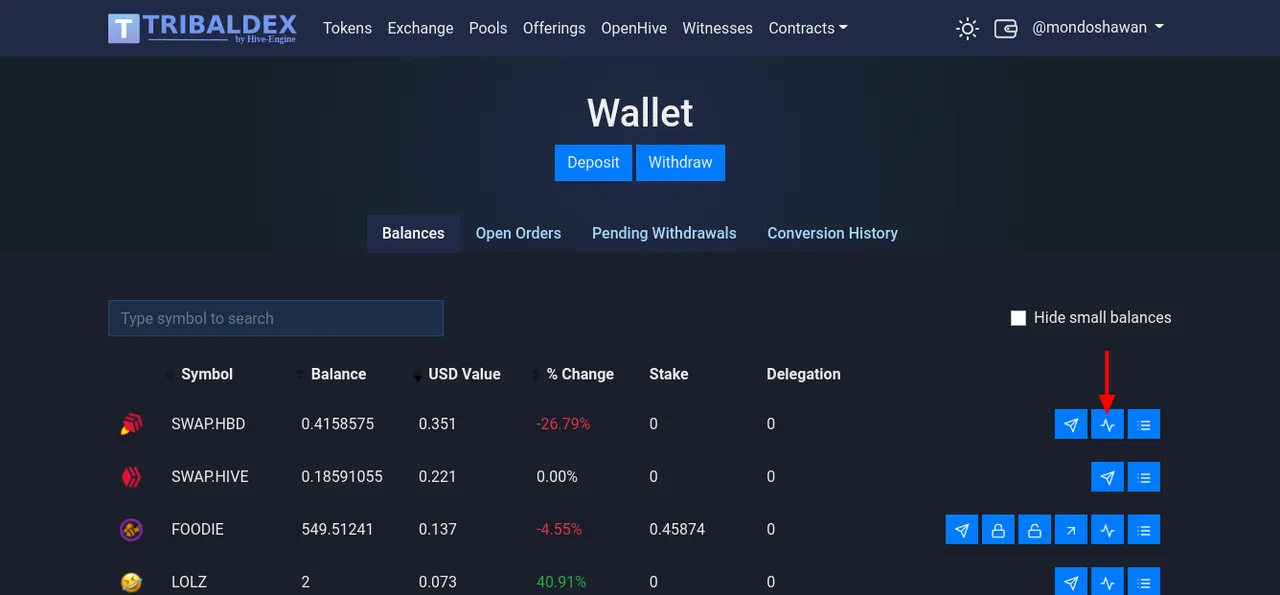Enable the Hide small balances checkbox

[1018, 318]
